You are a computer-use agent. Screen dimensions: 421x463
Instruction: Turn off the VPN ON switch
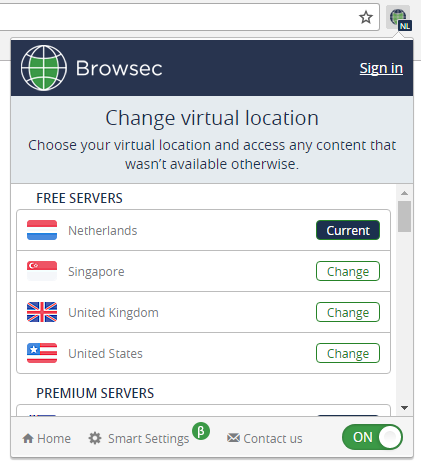click(372, 437)
